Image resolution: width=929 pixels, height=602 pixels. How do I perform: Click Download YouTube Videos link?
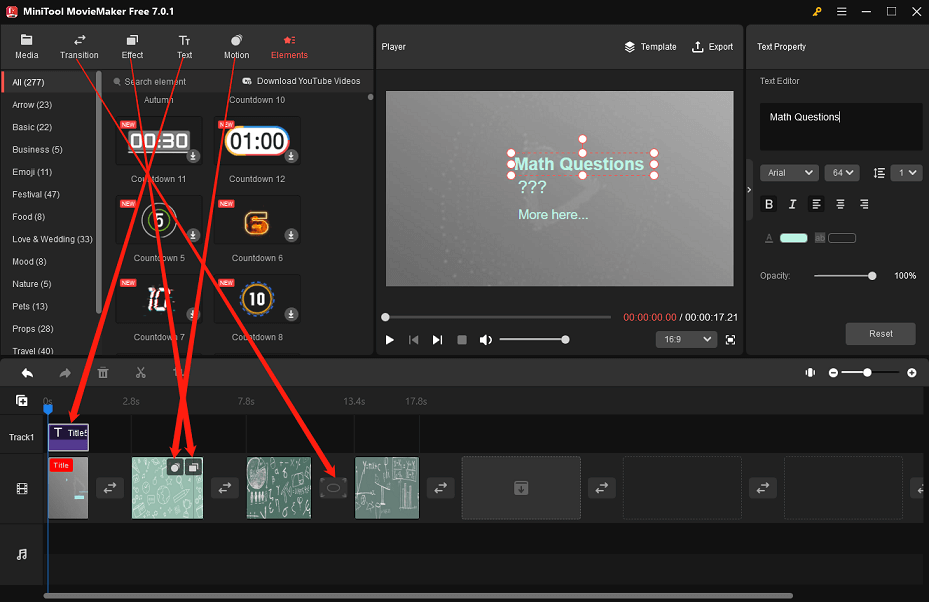pyautogui.click(x=301, y=81)
